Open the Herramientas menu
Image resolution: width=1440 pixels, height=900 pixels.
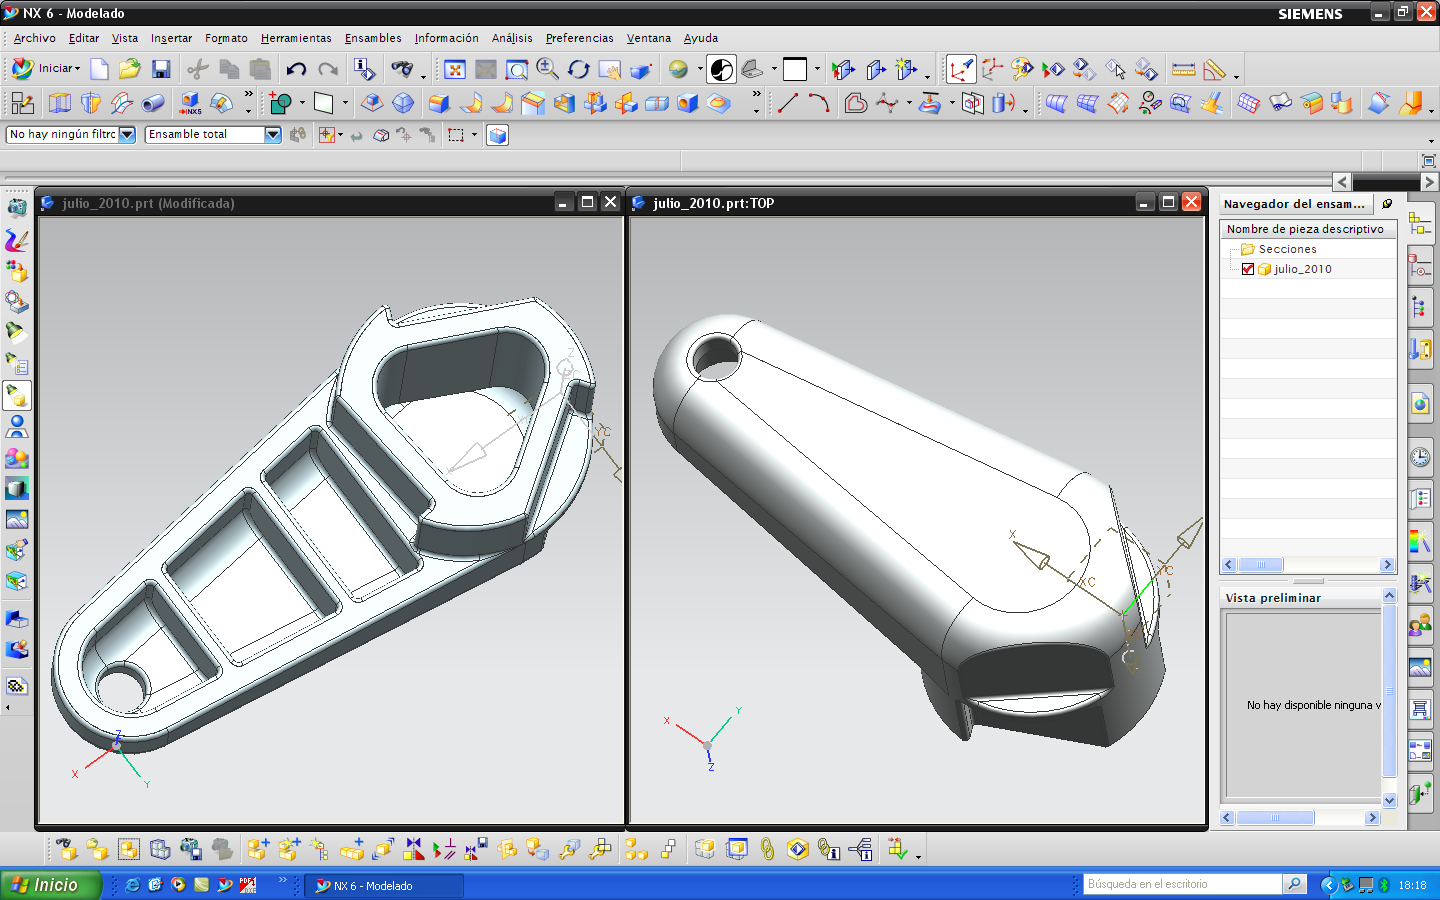point(296,38)
